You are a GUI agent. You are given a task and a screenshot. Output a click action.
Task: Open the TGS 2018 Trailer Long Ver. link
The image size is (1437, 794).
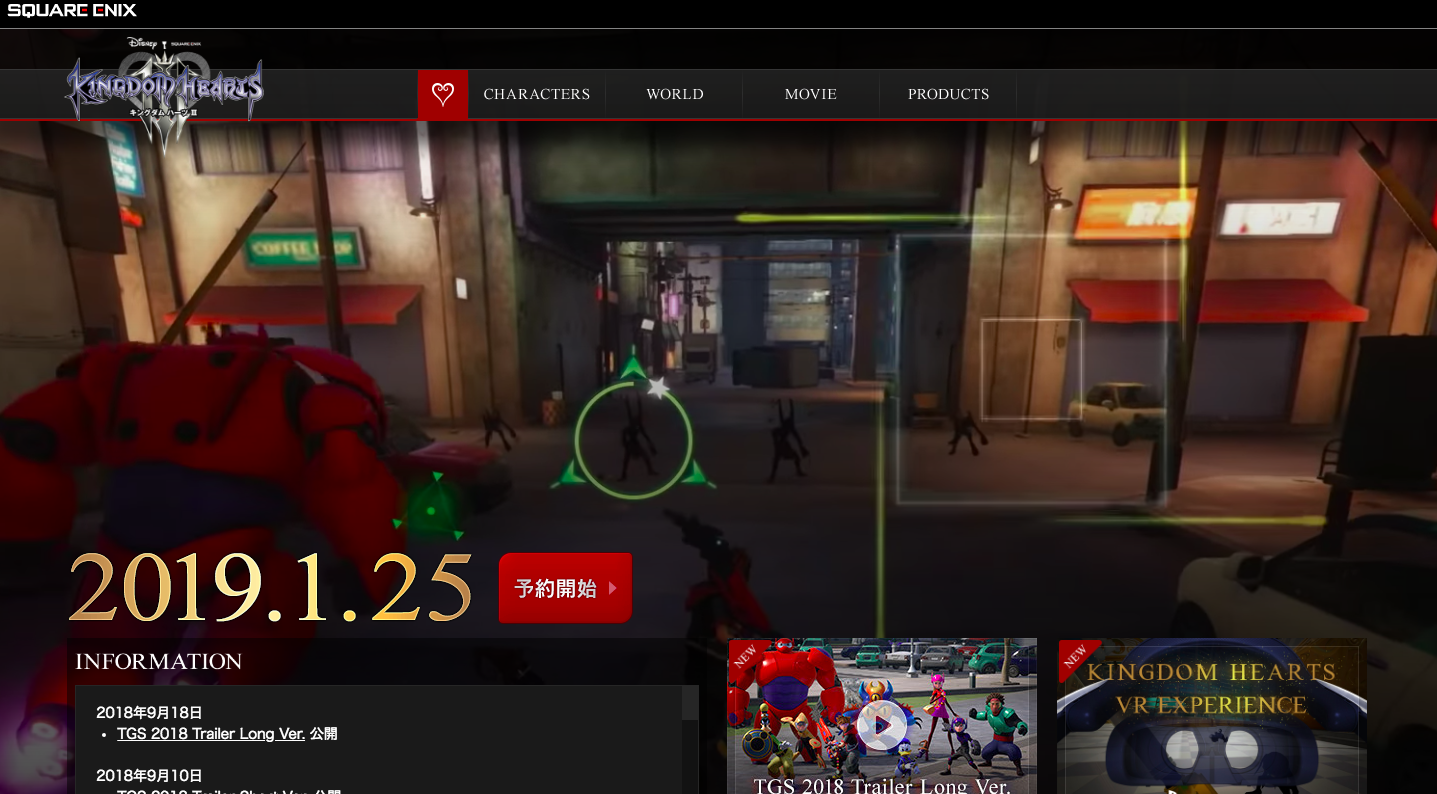point(211,734)
